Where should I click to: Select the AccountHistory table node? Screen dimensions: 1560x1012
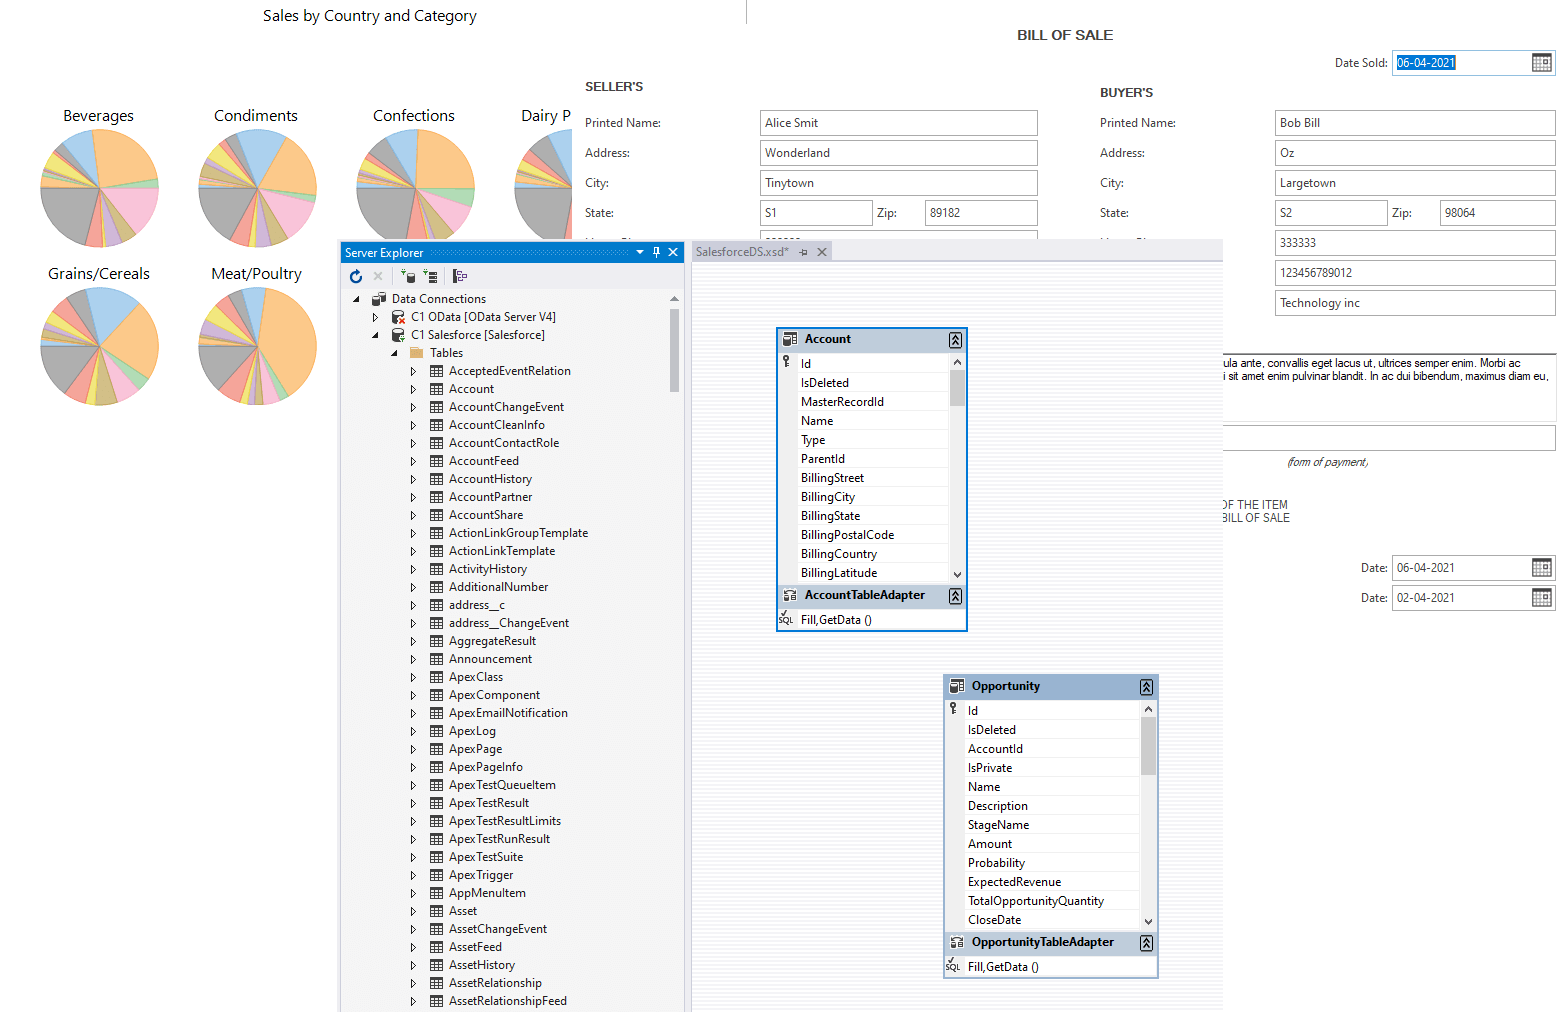(490, 478)
